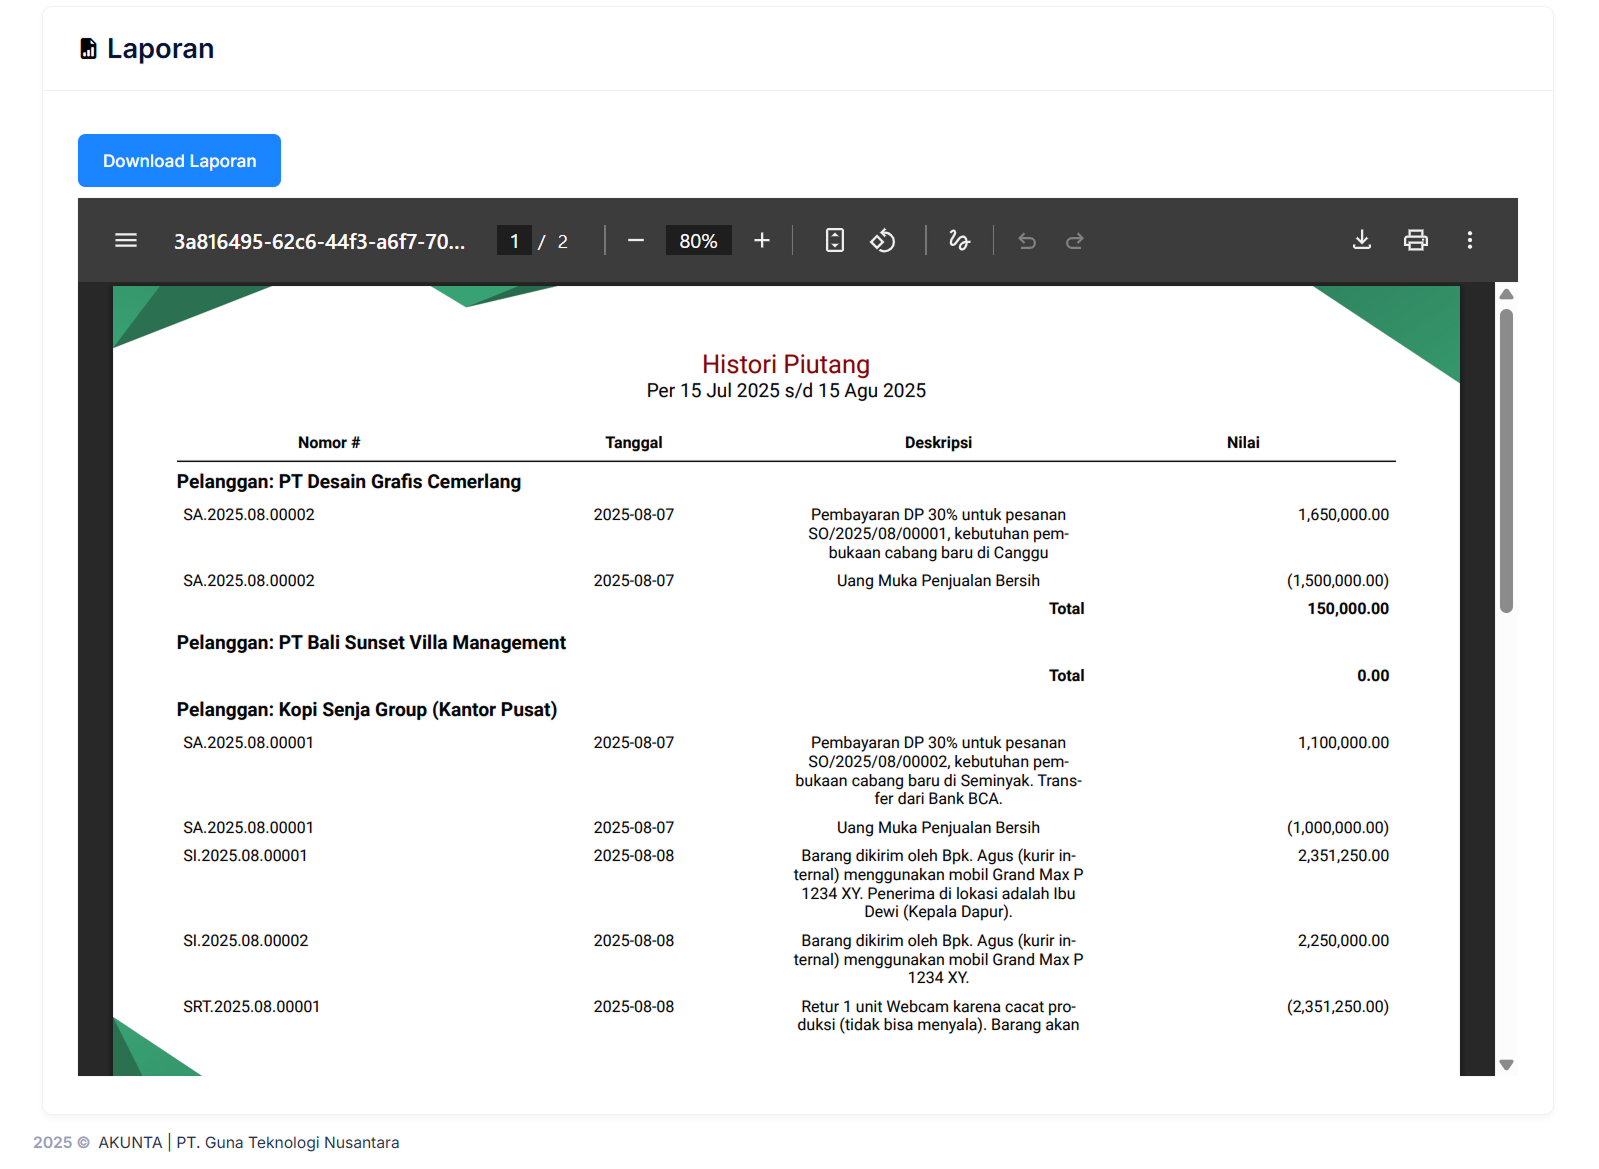Click the Laporan report icon in header
The width and height of the screenshot is (1599, 1169).
tap(89, 49)
